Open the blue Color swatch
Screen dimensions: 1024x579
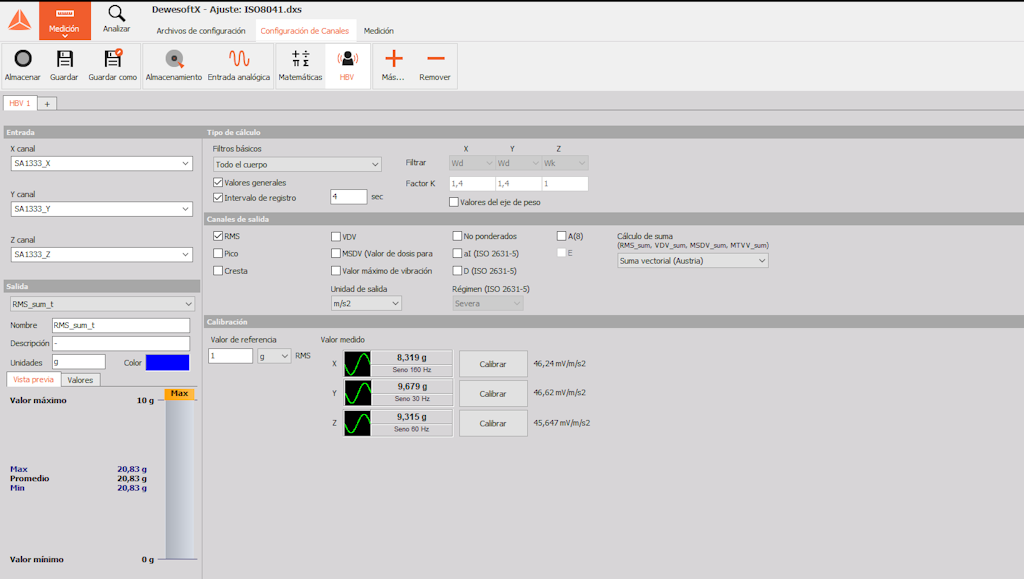pos(167,362)
